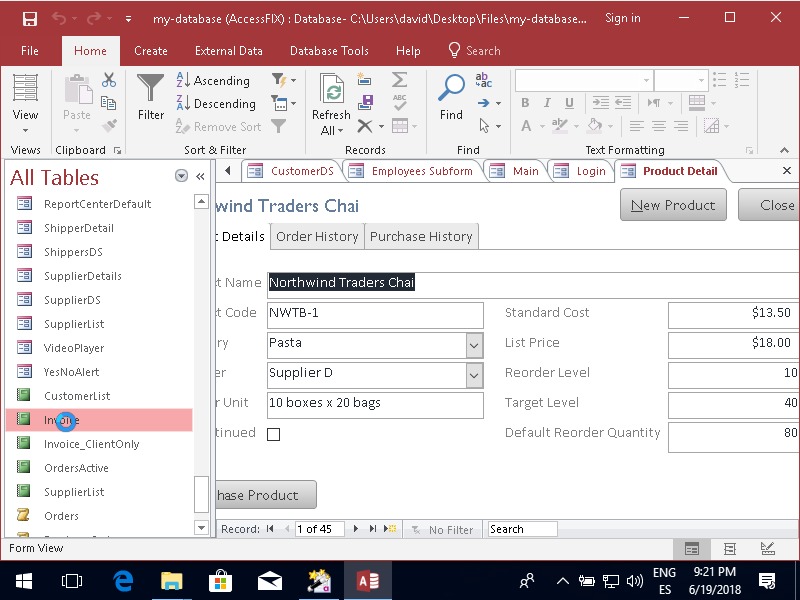Image resolution: width=800 pixels, height=600 pixels.
Task: Collapse the navigation pane with chevrons
Action: tap(201, 177)
